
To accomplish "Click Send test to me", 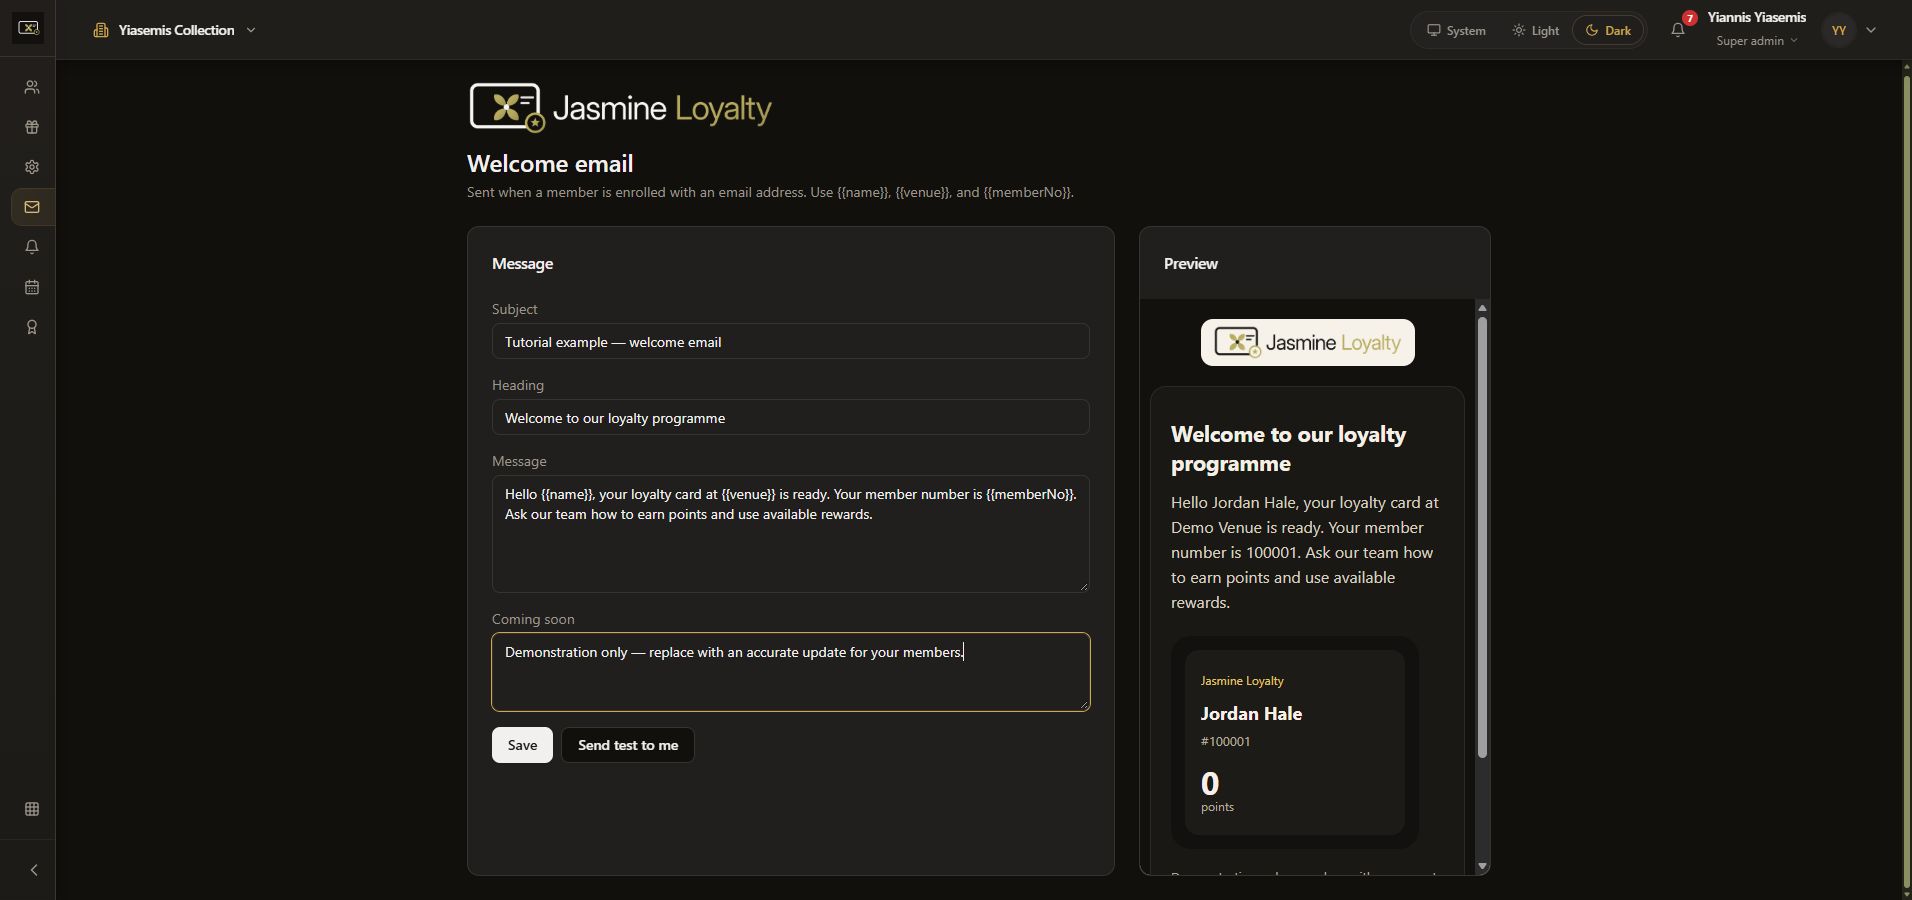I will [x=628, y=745].
